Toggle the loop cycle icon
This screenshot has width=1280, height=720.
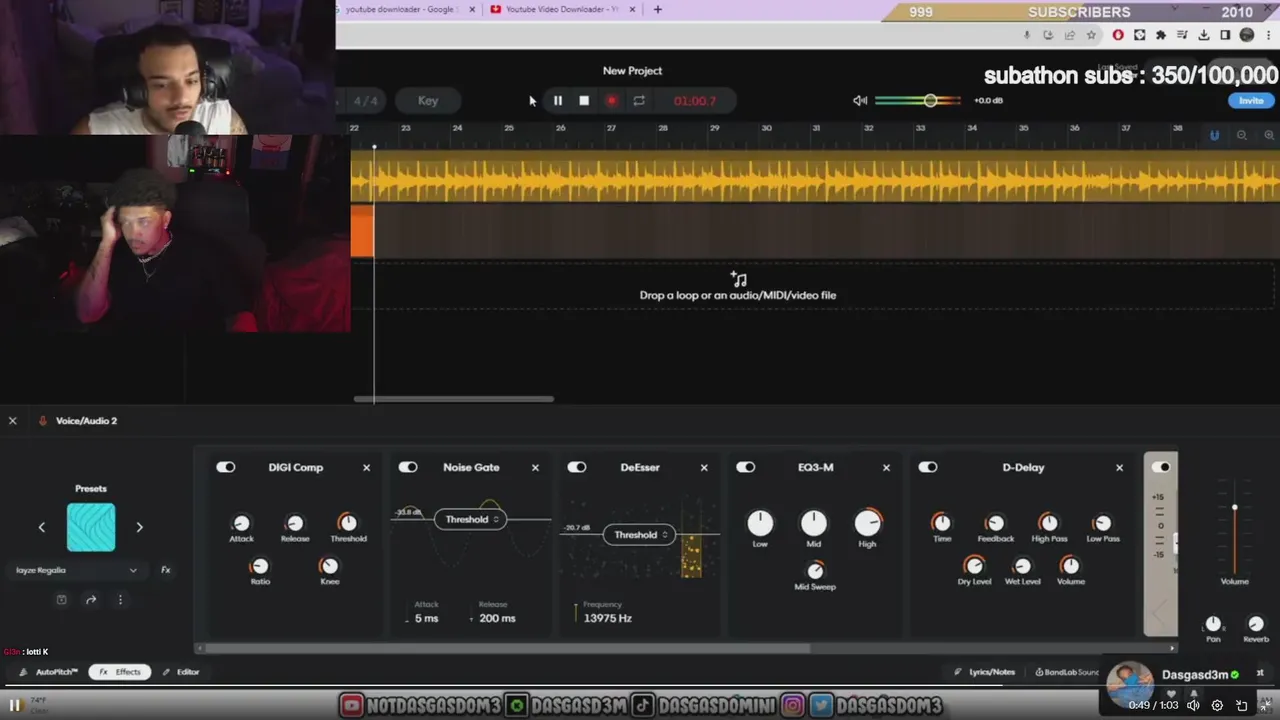(638, 101)
